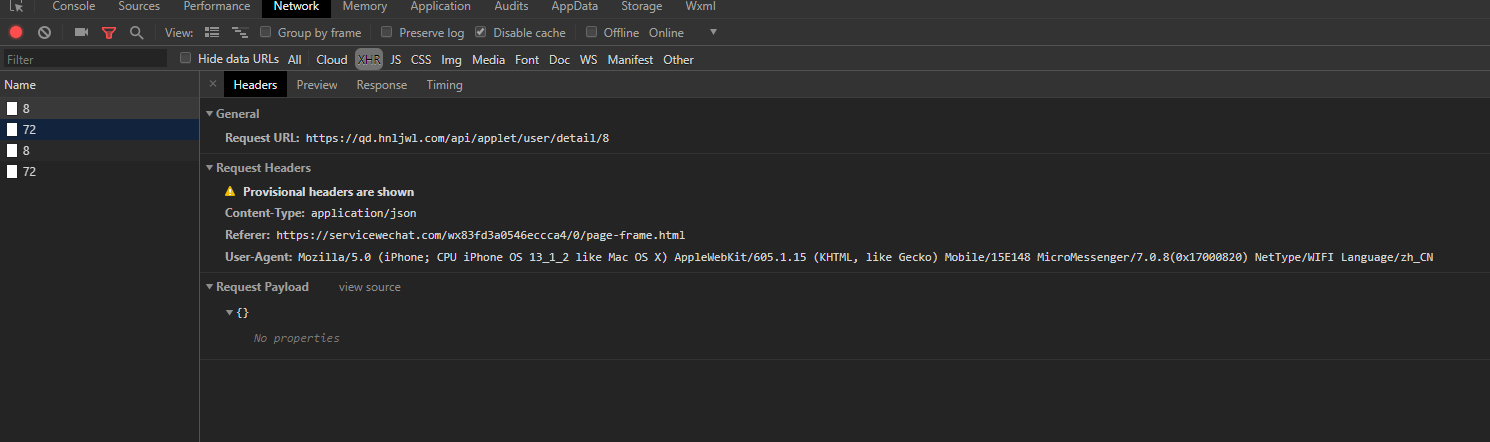This screenshot has width=1490, height=442.
Task: Select the Network tab
Action: [296, 6]
